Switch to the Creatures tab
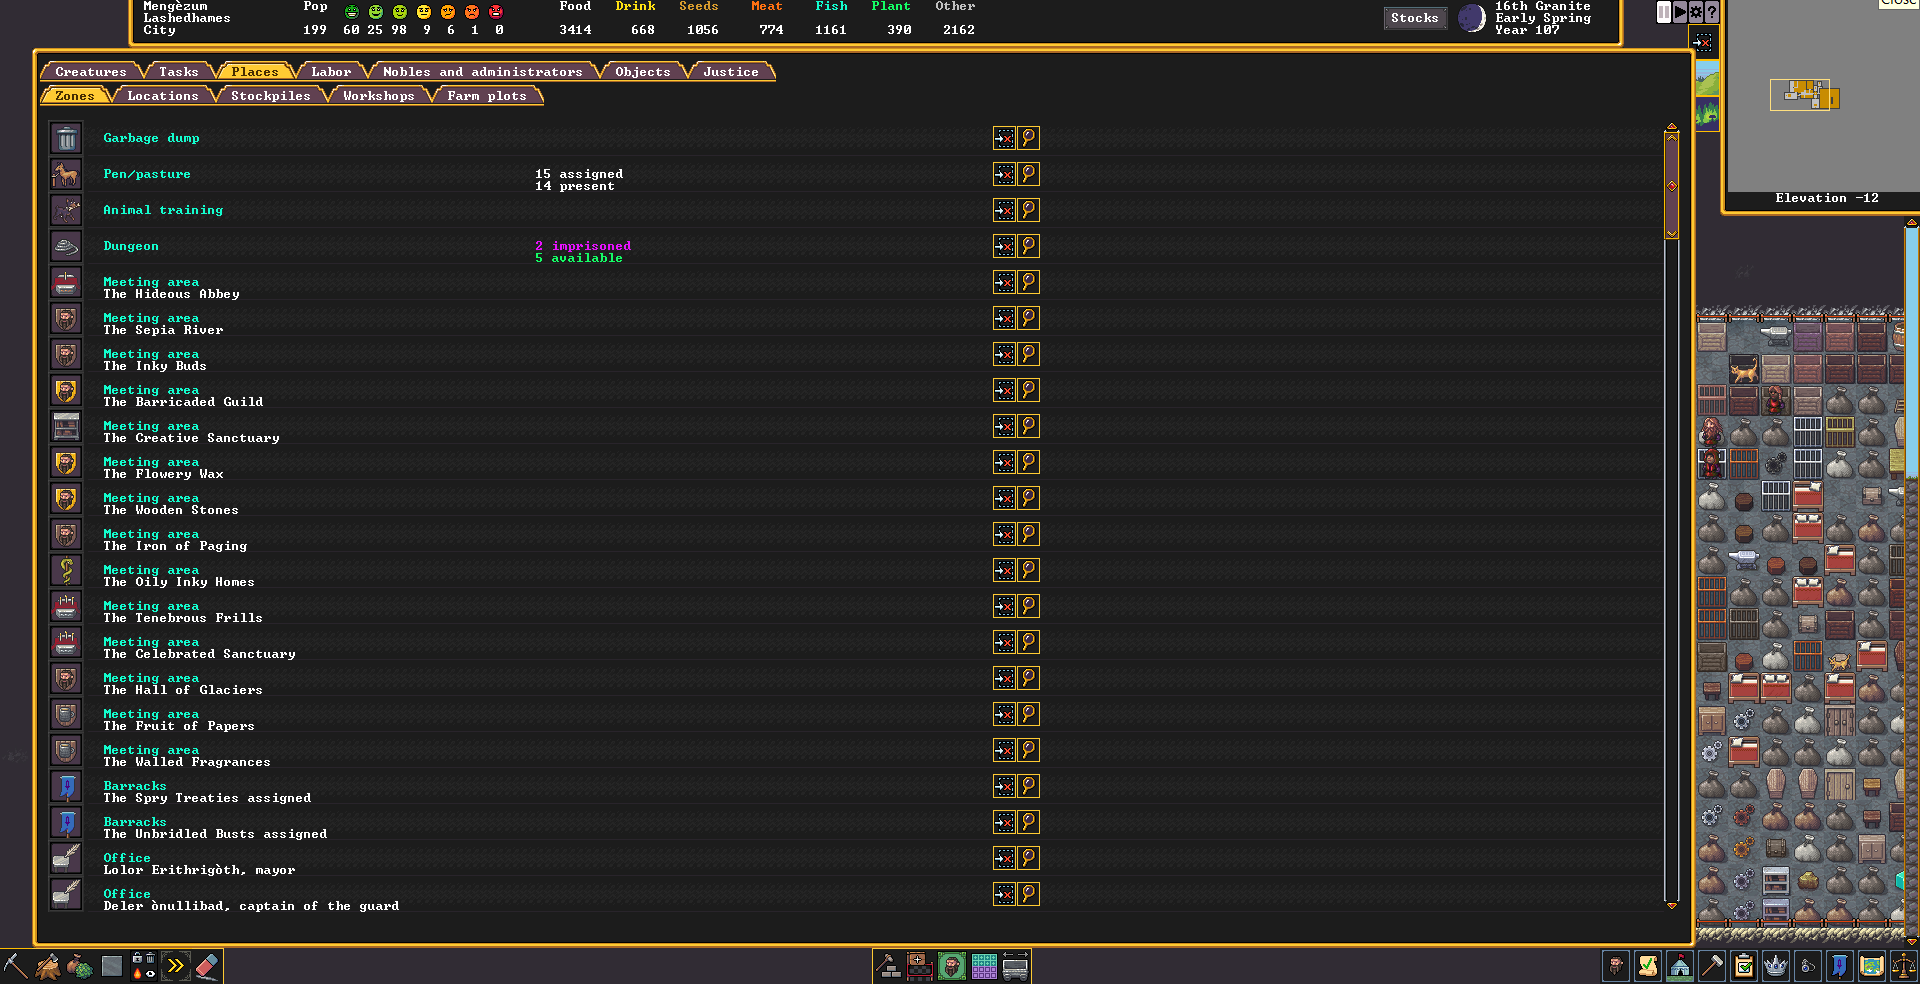The image size is (1920, 984). pos(91,72)
